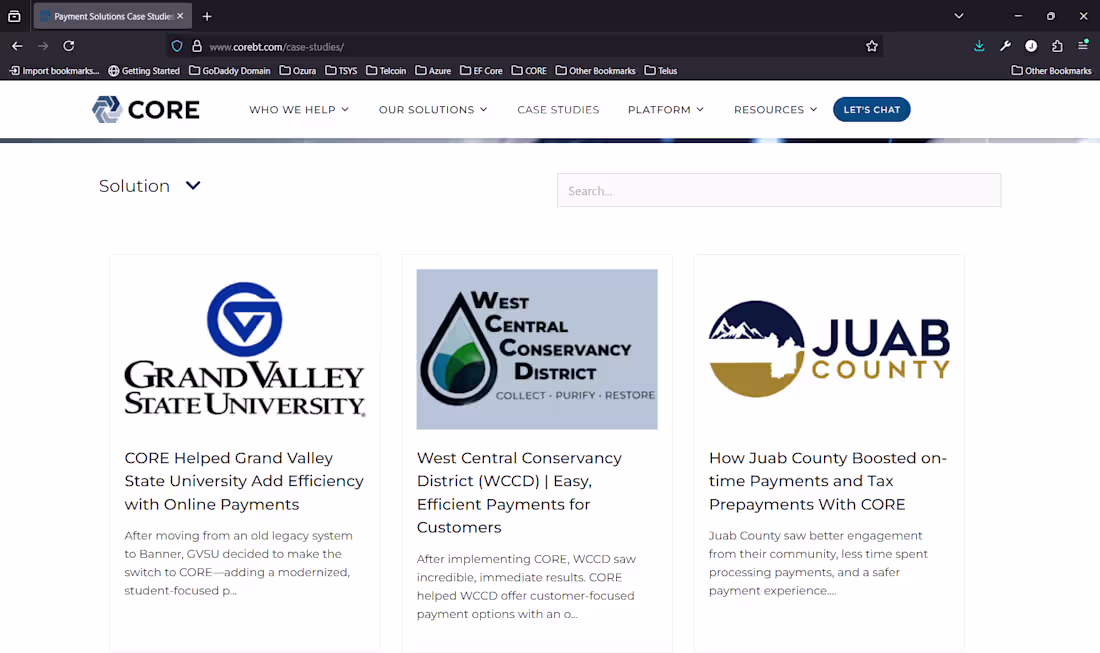Screen dimensions: 1100x653
Task: Click the browser back arrow
Action: pos(18,46)
